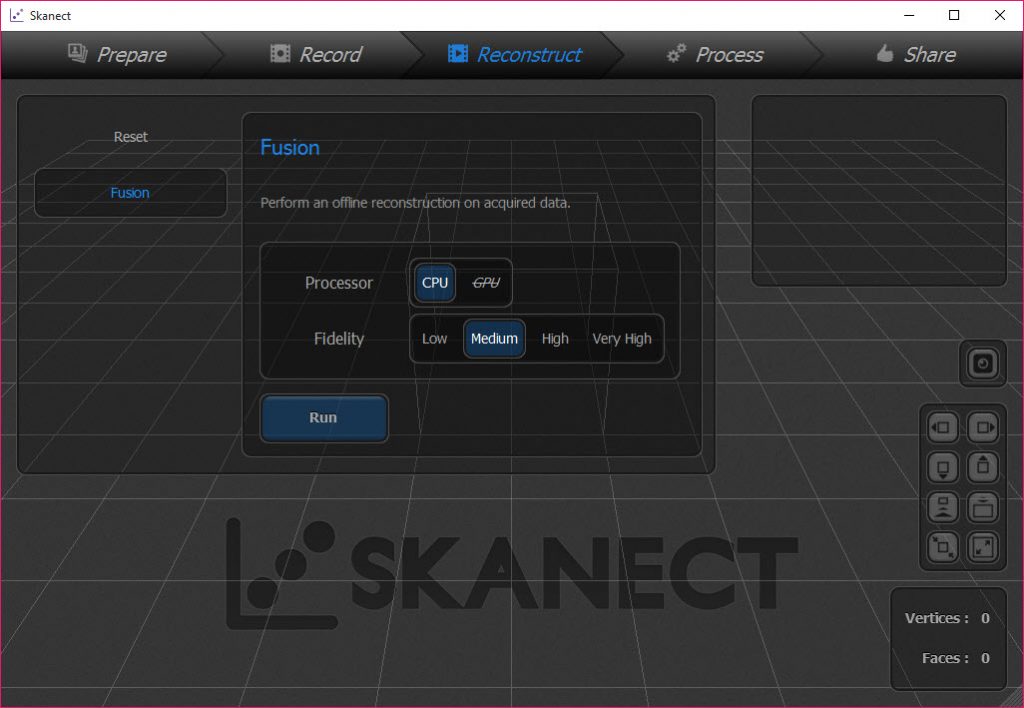Click the down-arrow box view icon
The image size is (1024, 708).
[943, 468]
